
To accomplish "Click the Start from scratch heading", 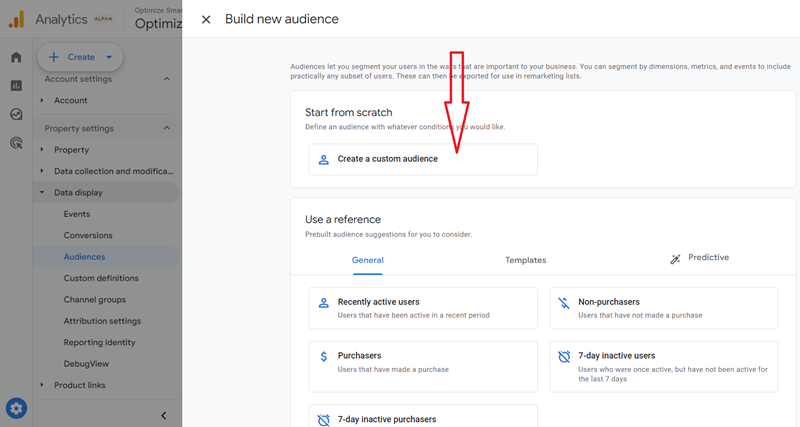I will [348, 113].
